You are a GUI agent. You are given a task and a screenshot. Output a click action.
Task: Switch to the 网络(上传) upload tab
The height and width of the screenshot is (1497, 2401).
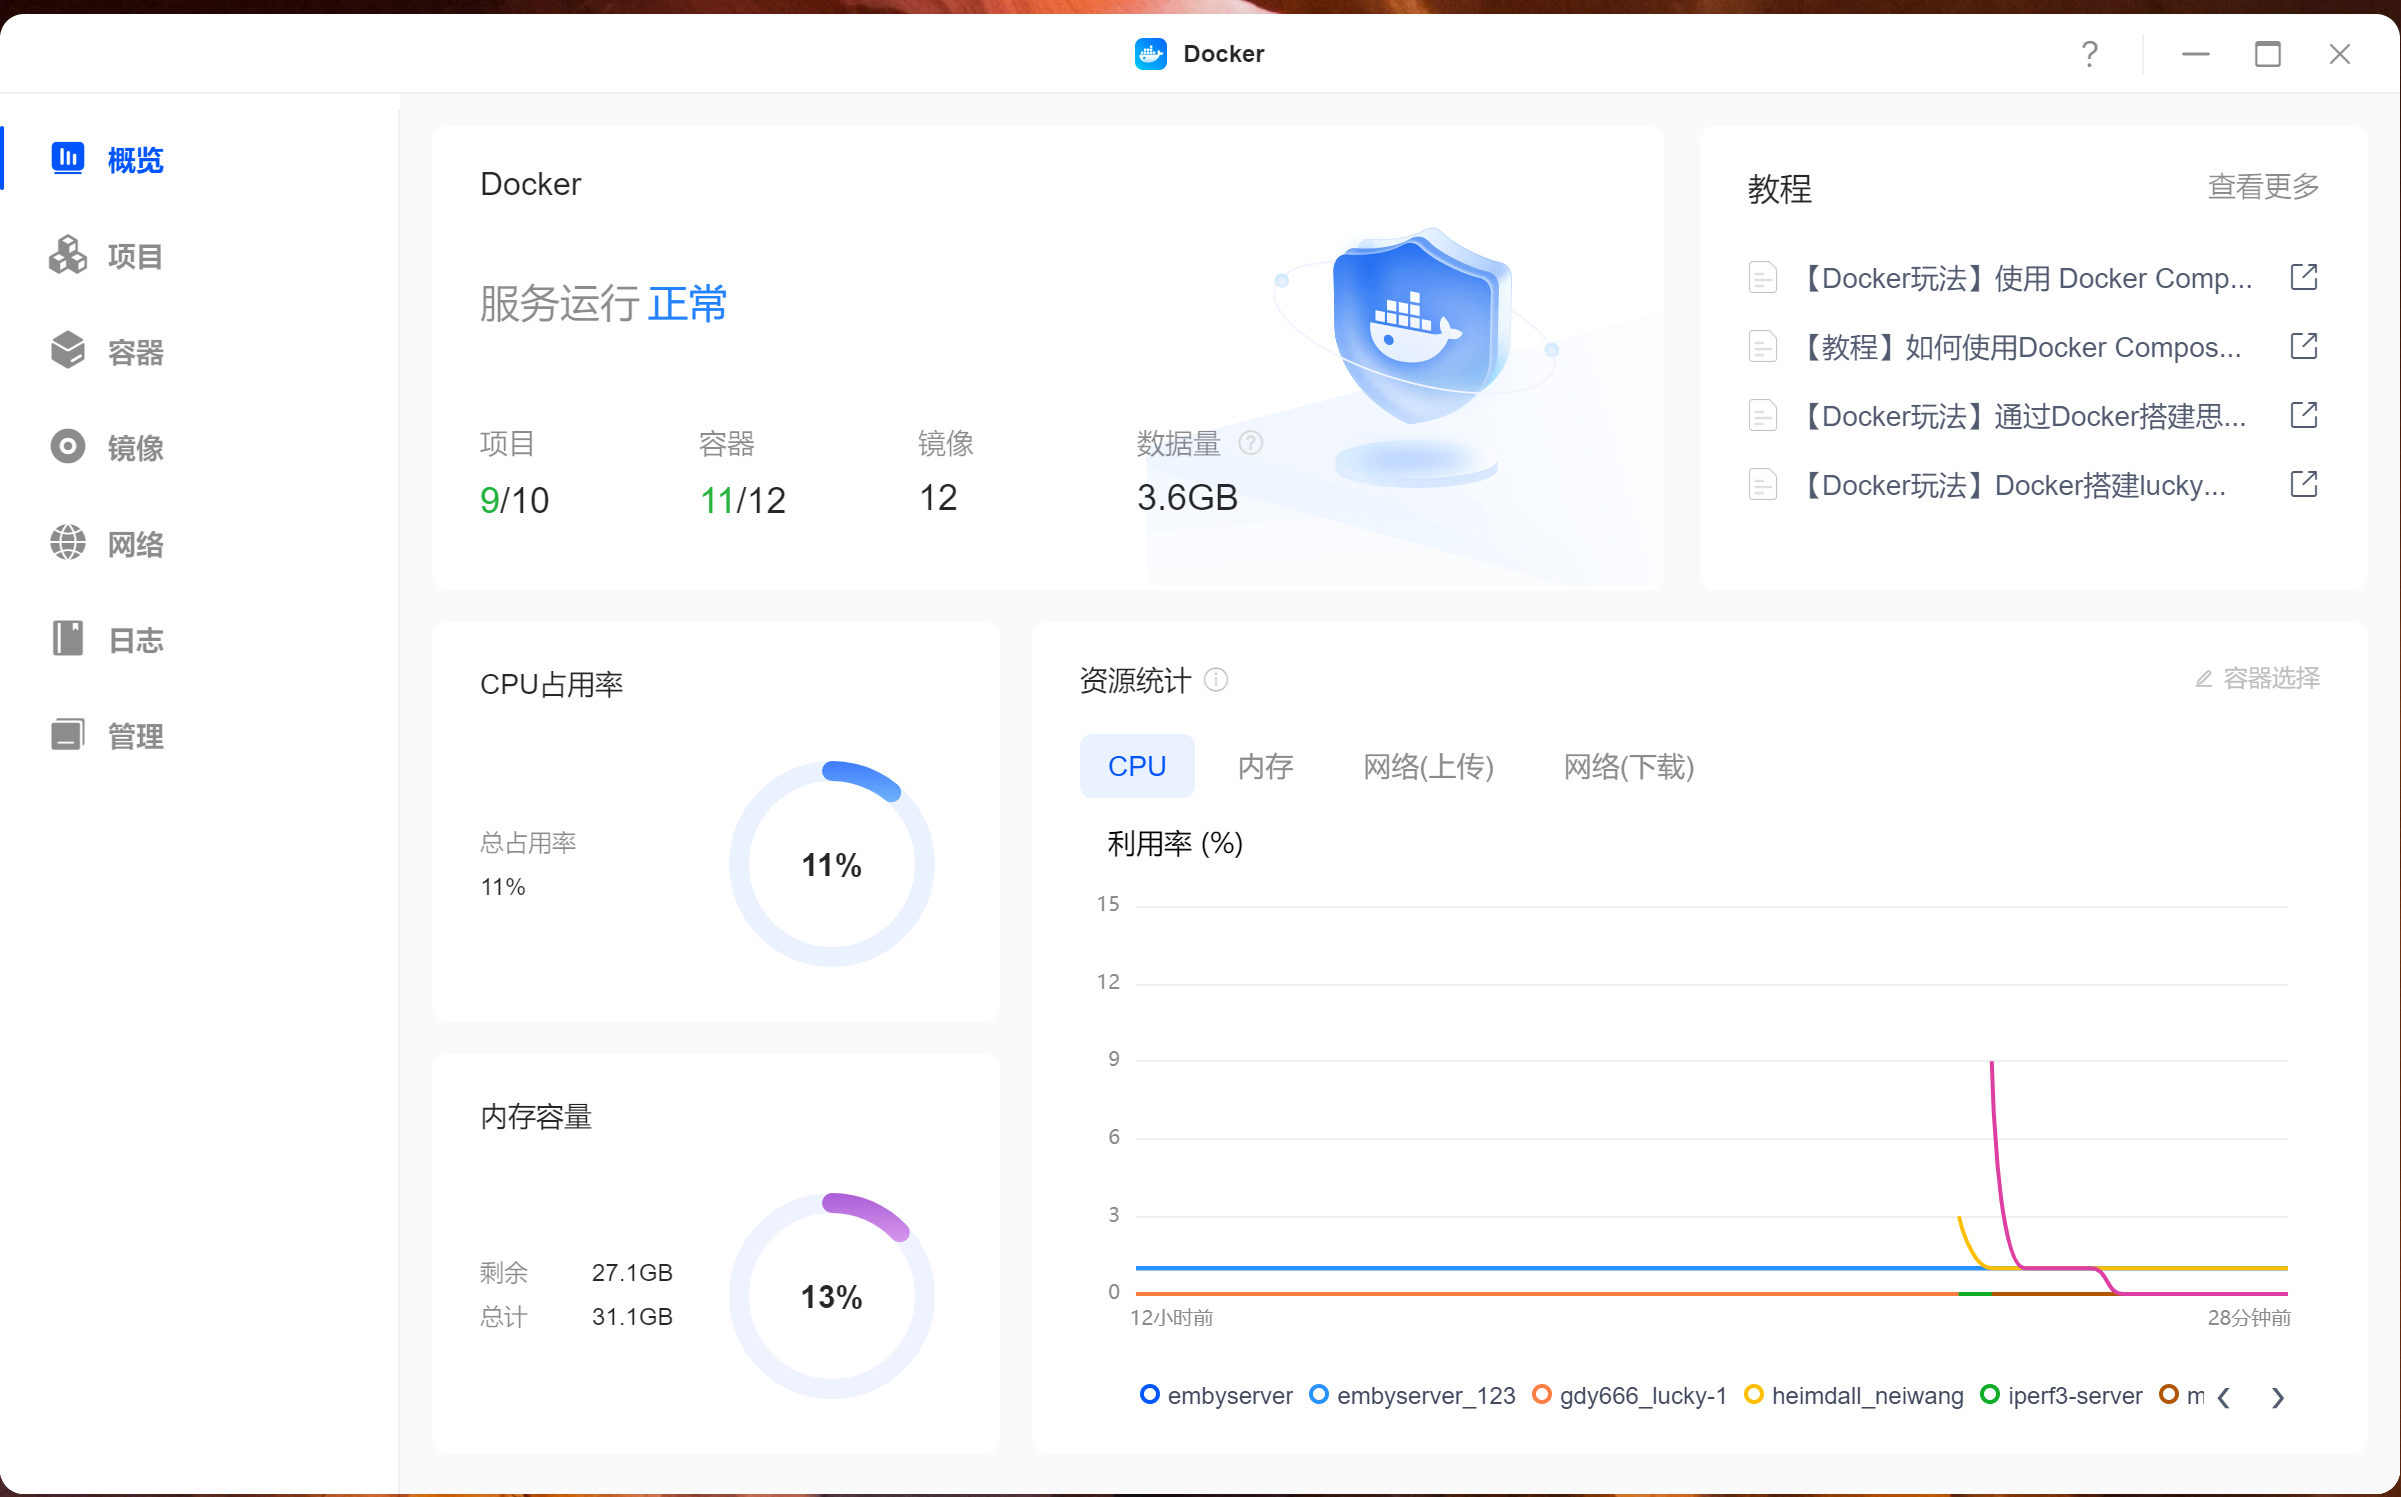1428,766
